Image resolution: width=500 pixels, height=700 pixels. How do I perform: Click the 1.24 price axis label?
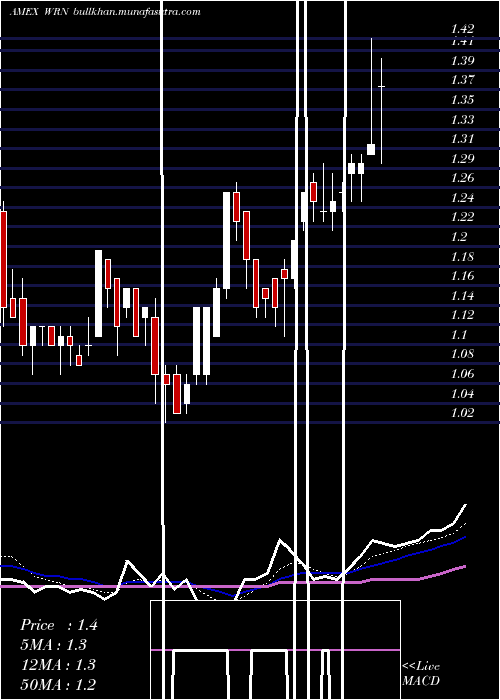coord(462,197)
